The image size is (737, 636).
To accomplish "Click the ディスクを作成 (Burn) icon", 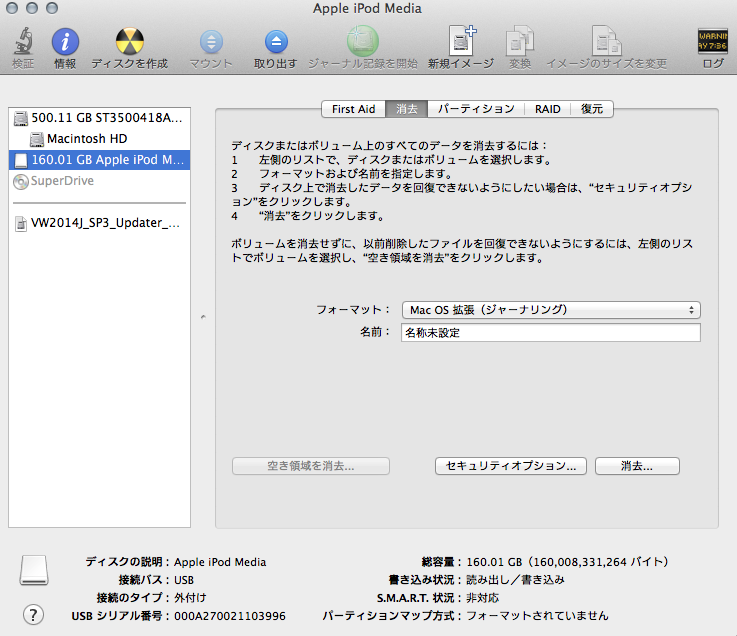I will click(129, 43).
